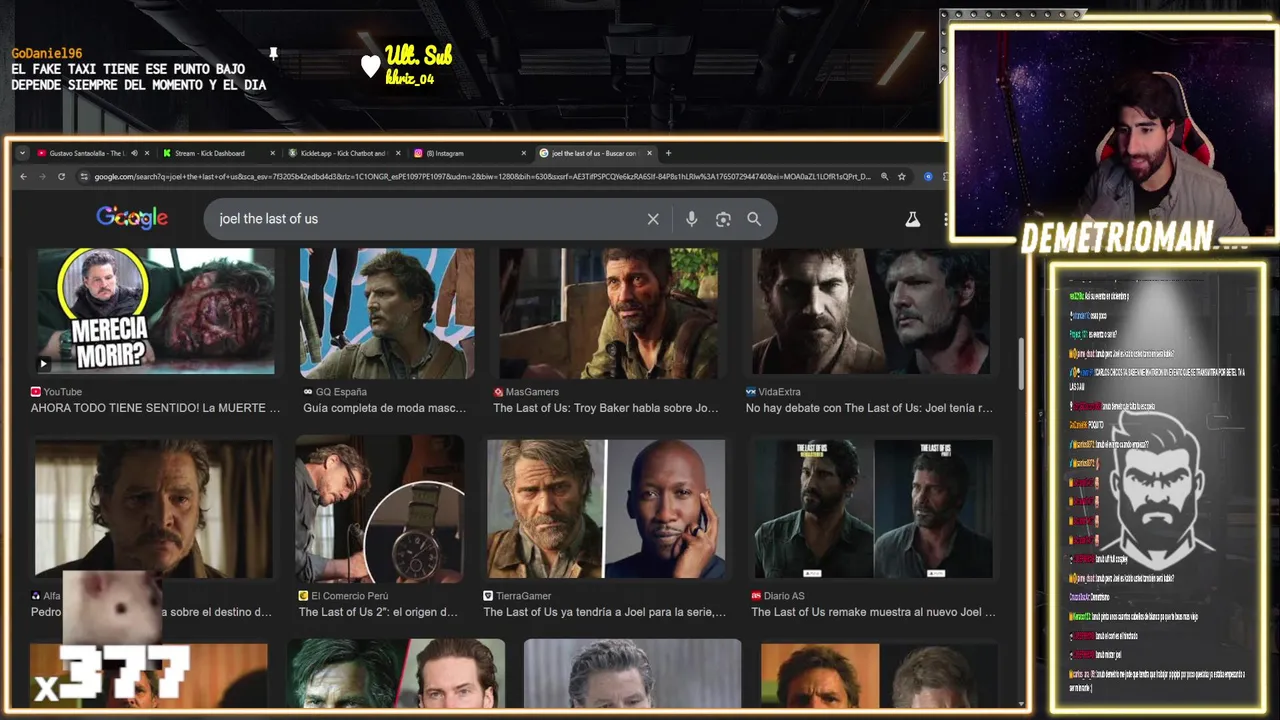Open the VidaExtra side-by-side Joel thumbnail

pos(871,312)
